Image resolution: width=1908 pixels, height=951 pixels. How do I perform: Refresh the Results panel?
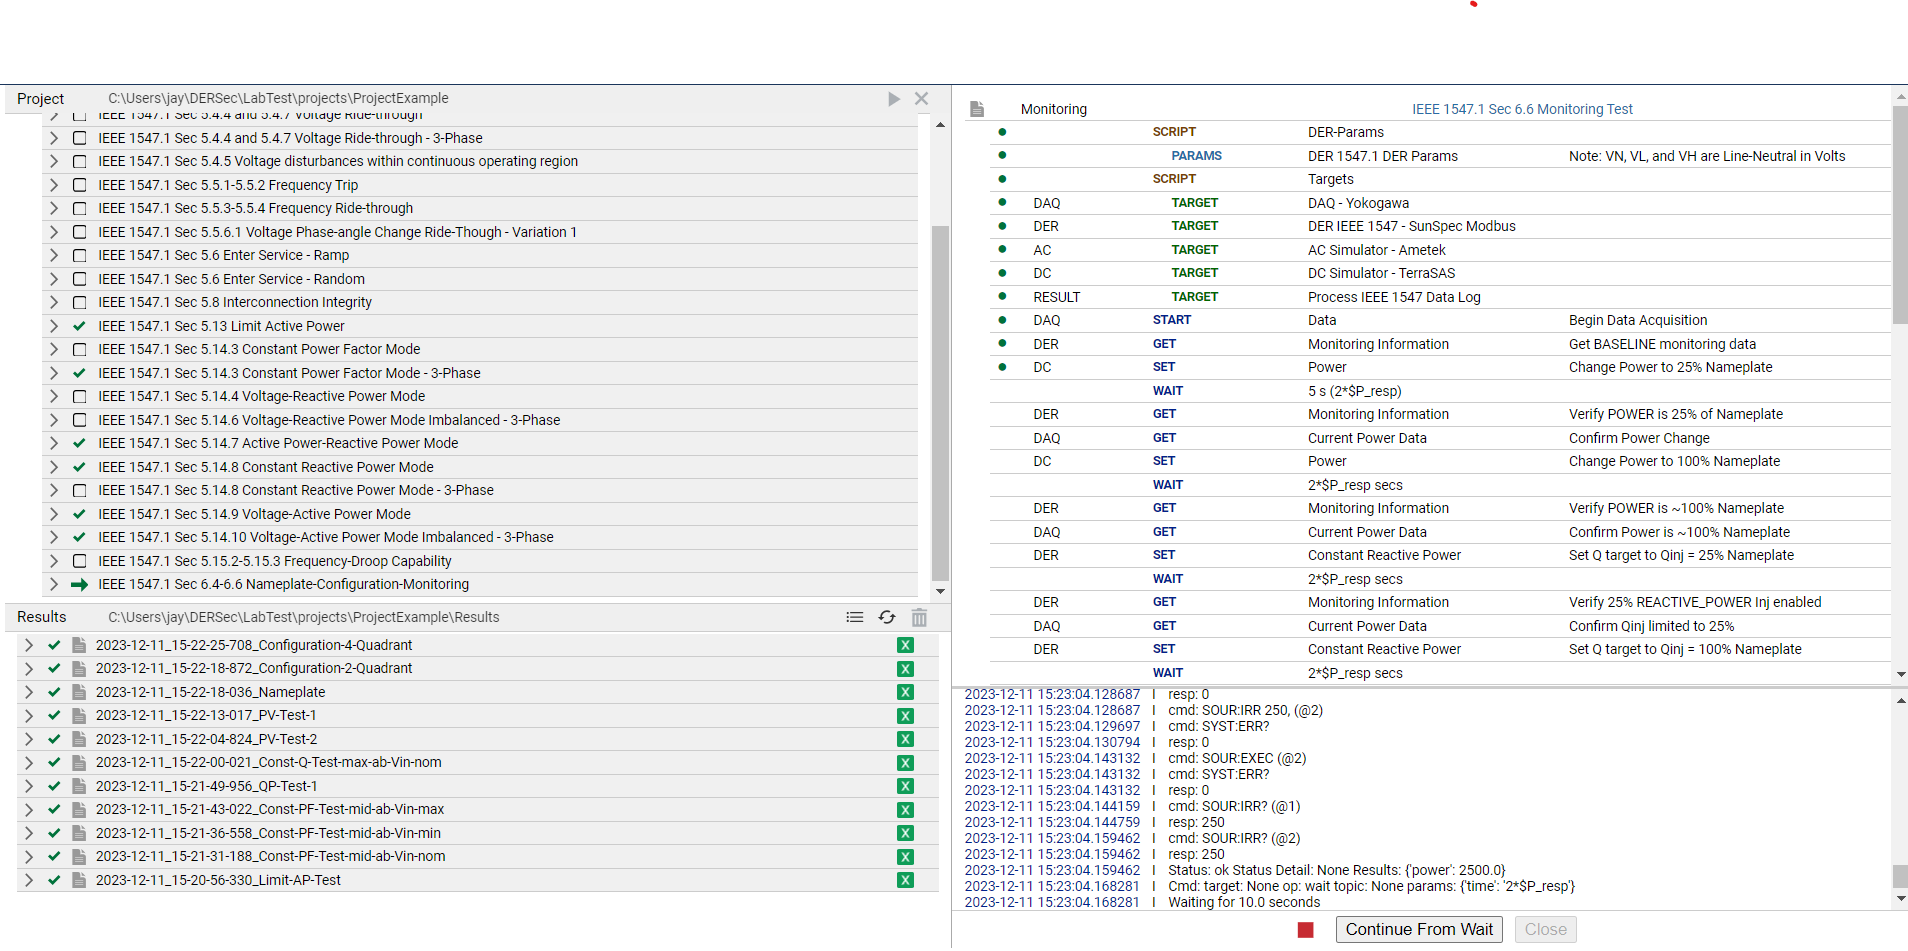887,618
